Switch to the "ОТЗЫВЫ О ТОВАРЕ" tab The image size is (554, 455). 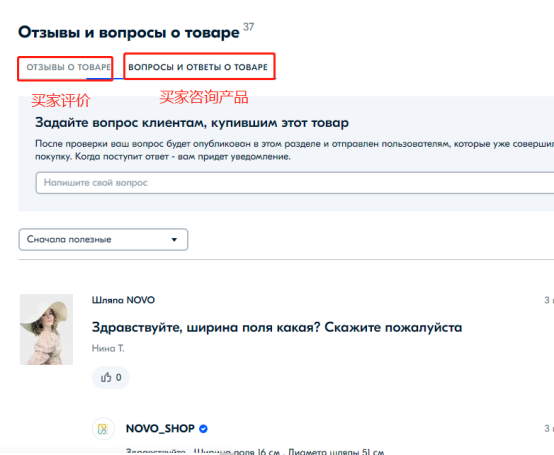click(x=68, y=67)
